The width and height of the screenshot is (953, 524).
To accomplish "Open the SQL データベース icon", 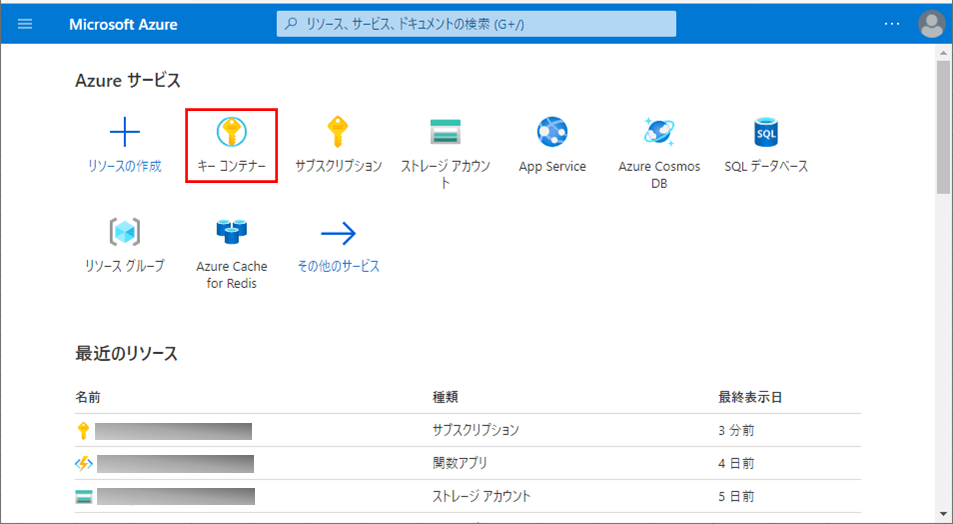I will click(766, 132).
